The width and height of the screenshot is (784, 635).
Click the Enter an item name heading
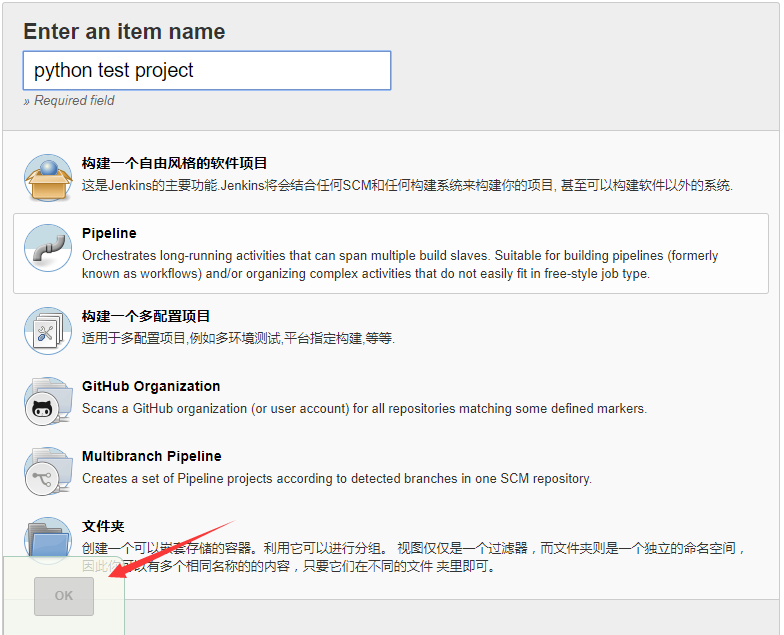tap(124, 32)
